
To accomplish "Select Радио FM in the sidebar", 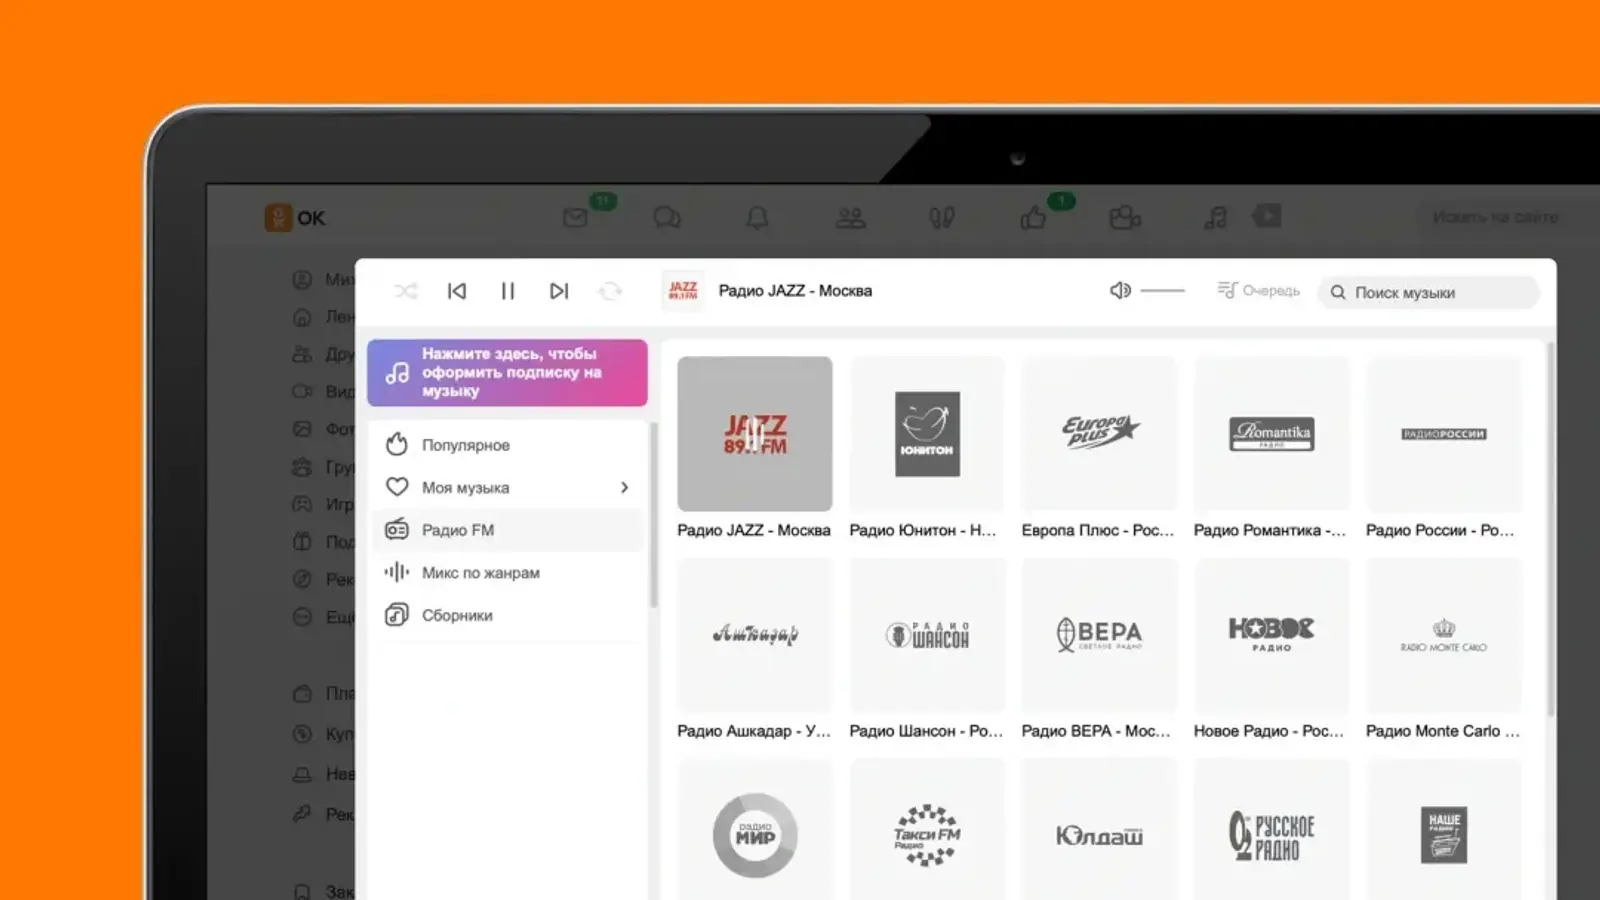I will [x=510, y=530].
